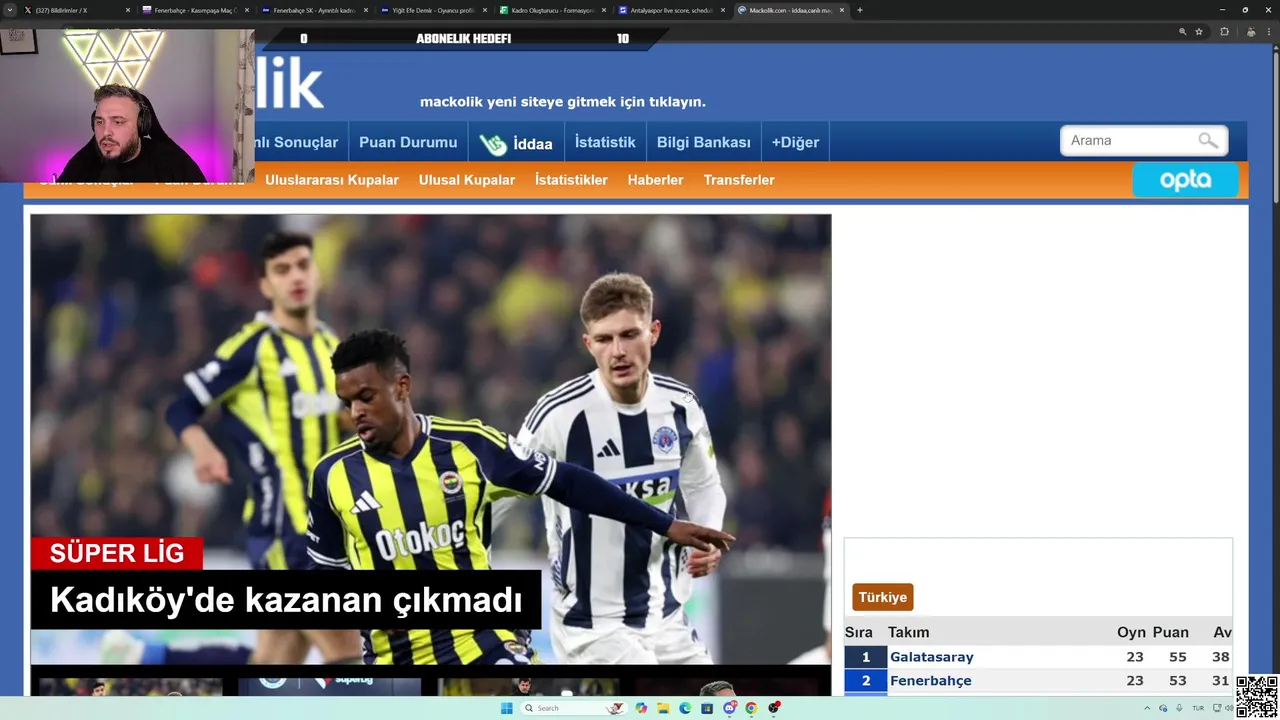Open the OBS icon with red badge in taskbar
This screenshot has height=720, width=1280.
tap(774, 708)
